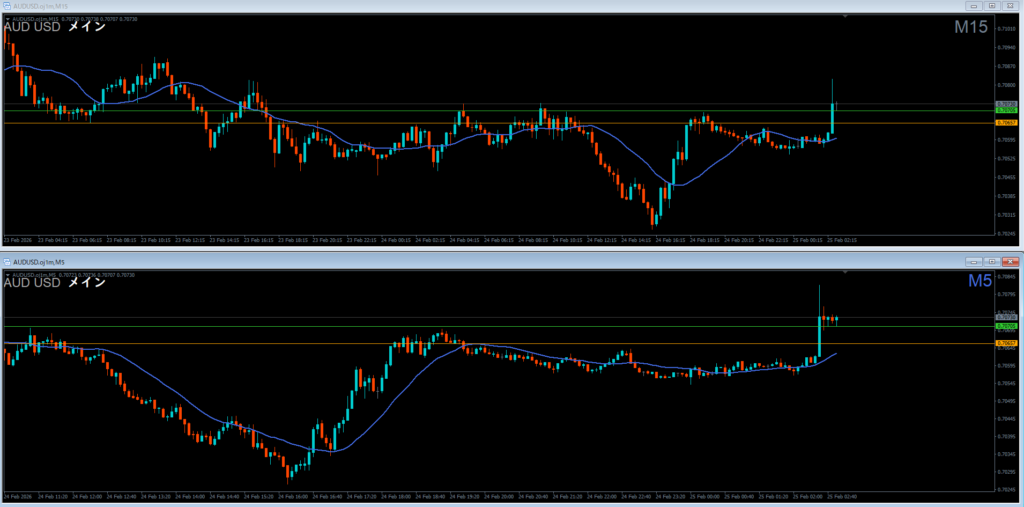The height and width of the screenshot is (507, 1024).
Task: Minimize the M15 chart window
Action: pyautogui.click(x=974, y=5)
